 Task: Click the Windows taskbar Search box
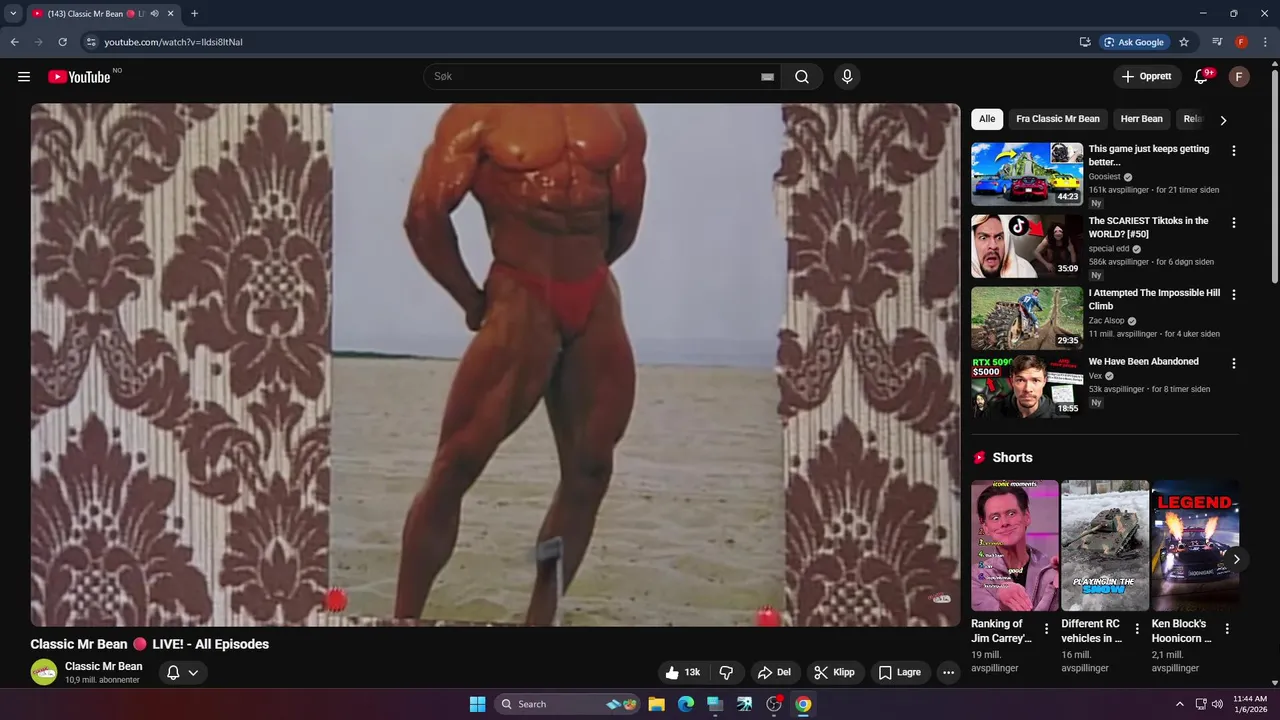(568, 704)
